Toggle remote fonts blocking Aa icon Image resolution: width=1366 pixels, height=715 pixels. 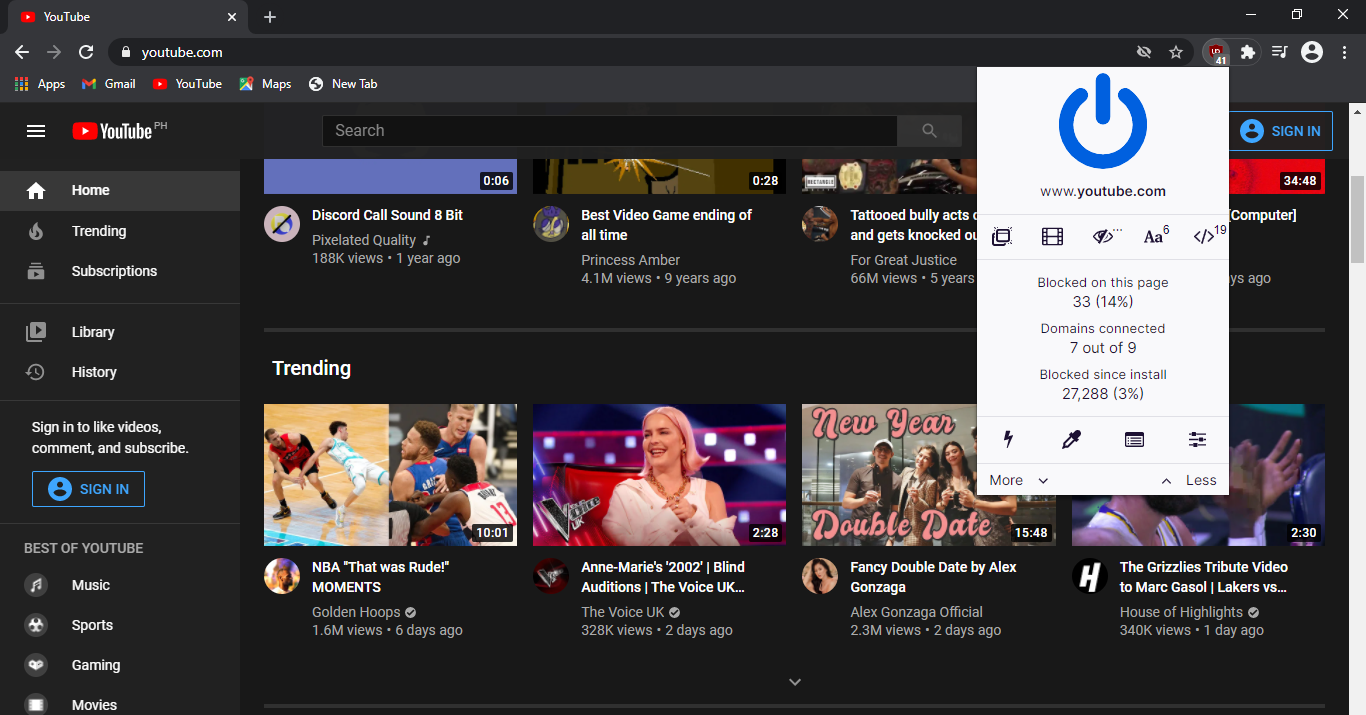(1154, 237)
